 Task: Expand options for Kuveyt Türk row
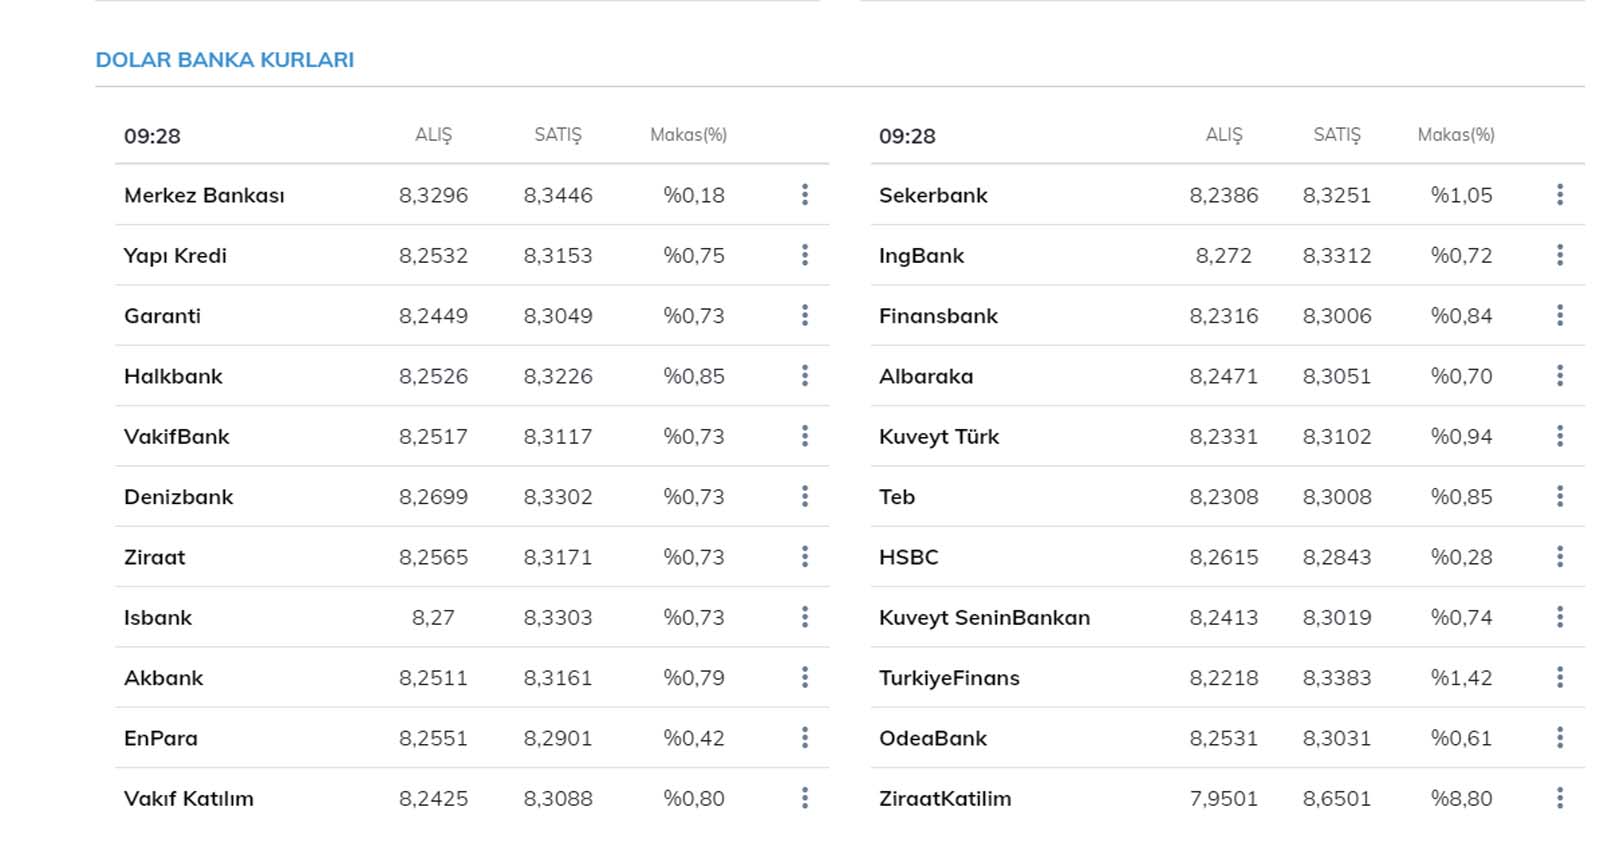[1559, 436]
